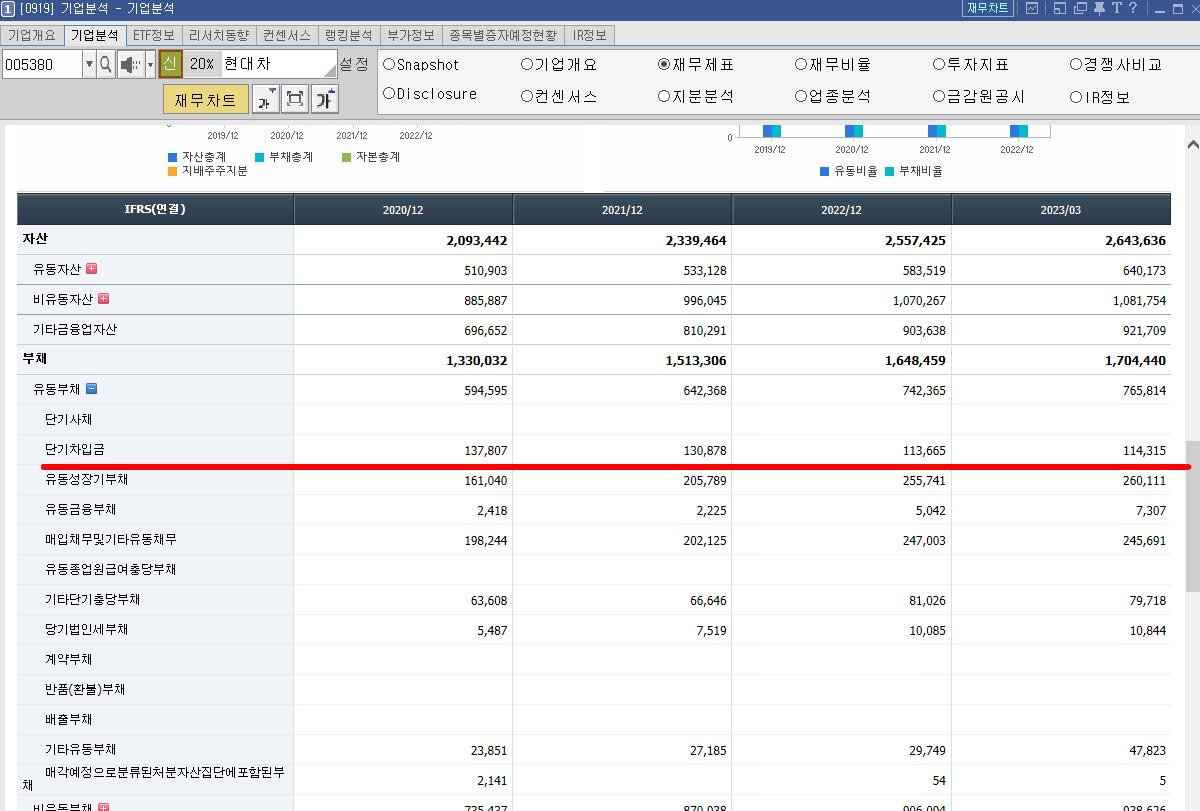The image size is (1200, 811).
Task: Select the 업종분석 radio button
Action: pyautogui.click(x=801, y=96)
